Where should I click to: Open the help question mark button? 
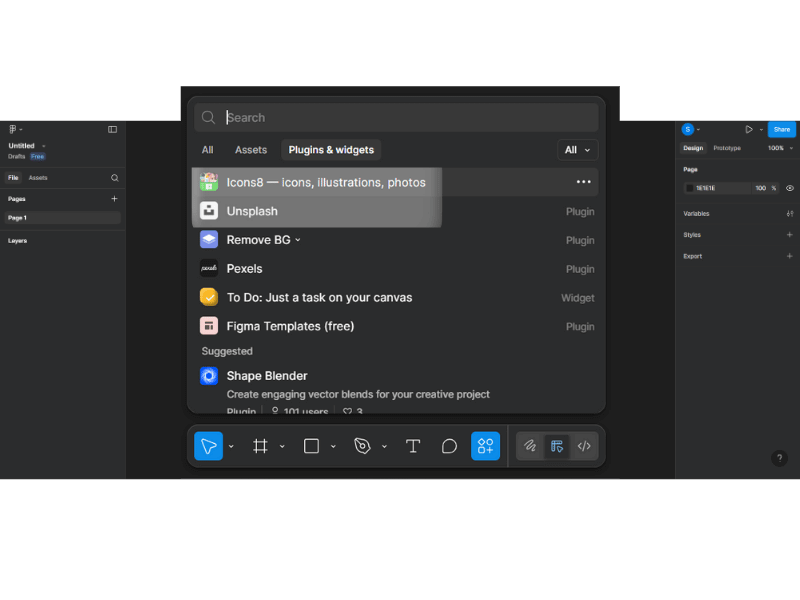tap(779, 458)
